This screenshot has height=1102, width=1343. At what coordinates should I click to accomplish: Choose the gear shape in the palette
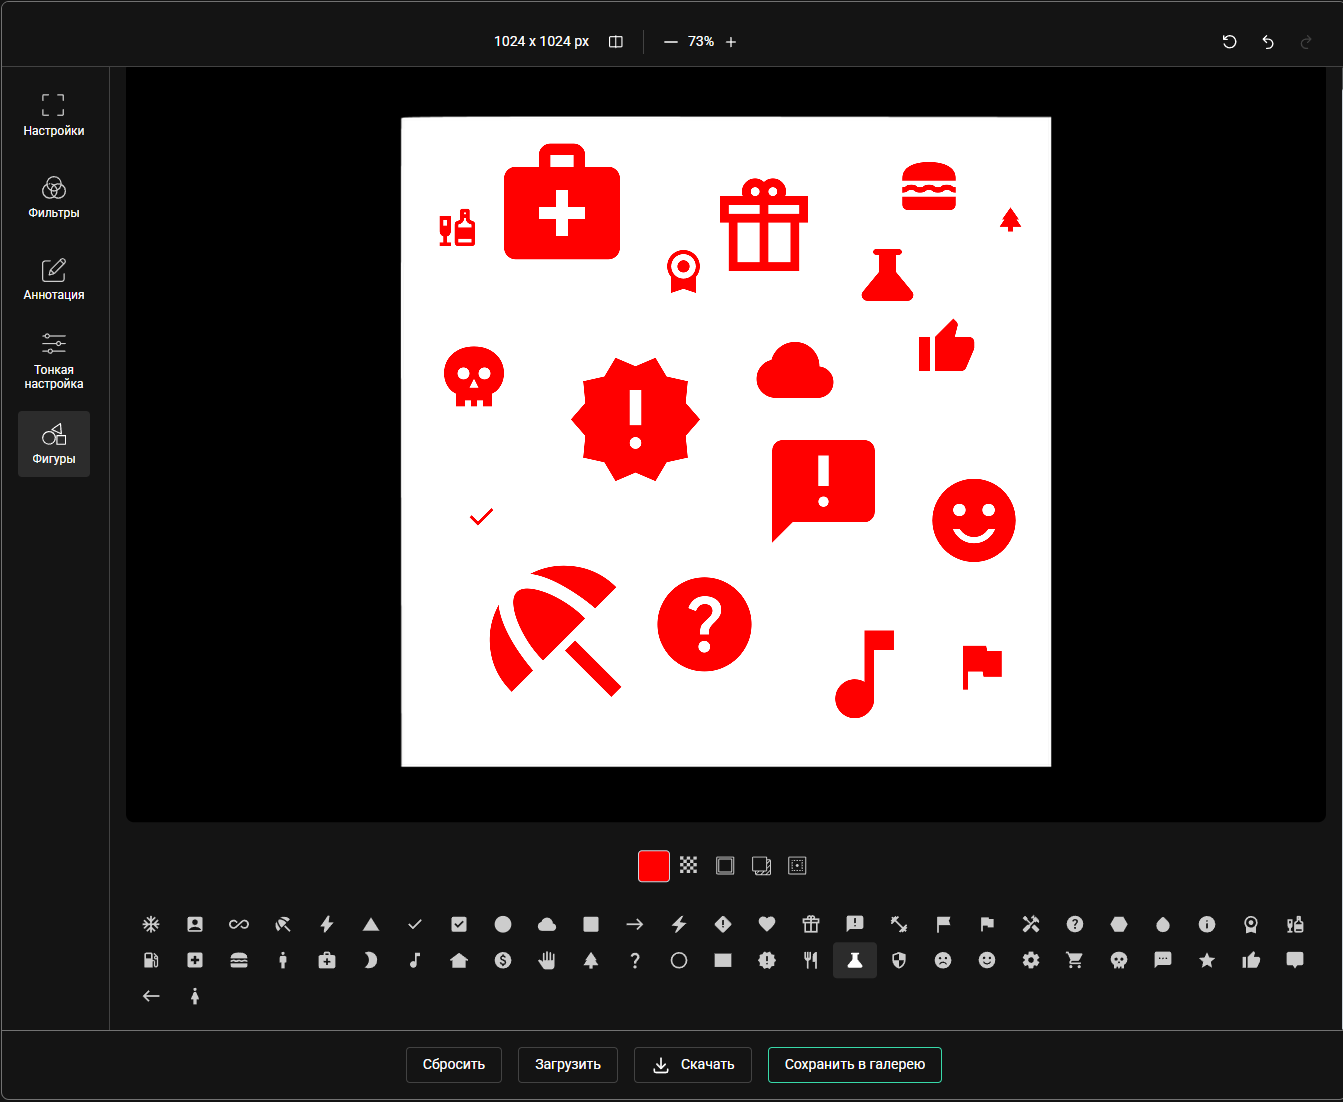point(1031,960)
